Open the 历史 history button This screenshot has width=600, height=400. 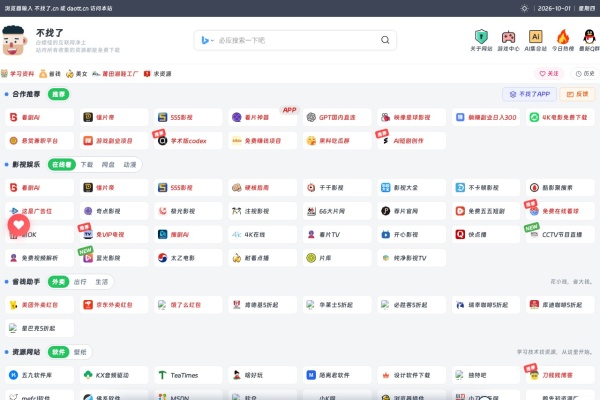(x=585, y=73)
